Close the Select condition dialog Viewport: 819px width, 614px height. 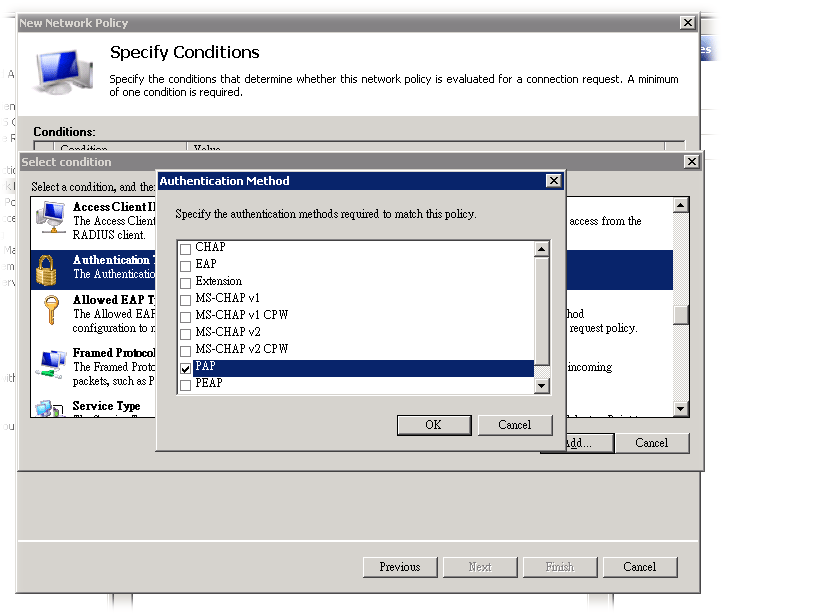click(691, 162)
